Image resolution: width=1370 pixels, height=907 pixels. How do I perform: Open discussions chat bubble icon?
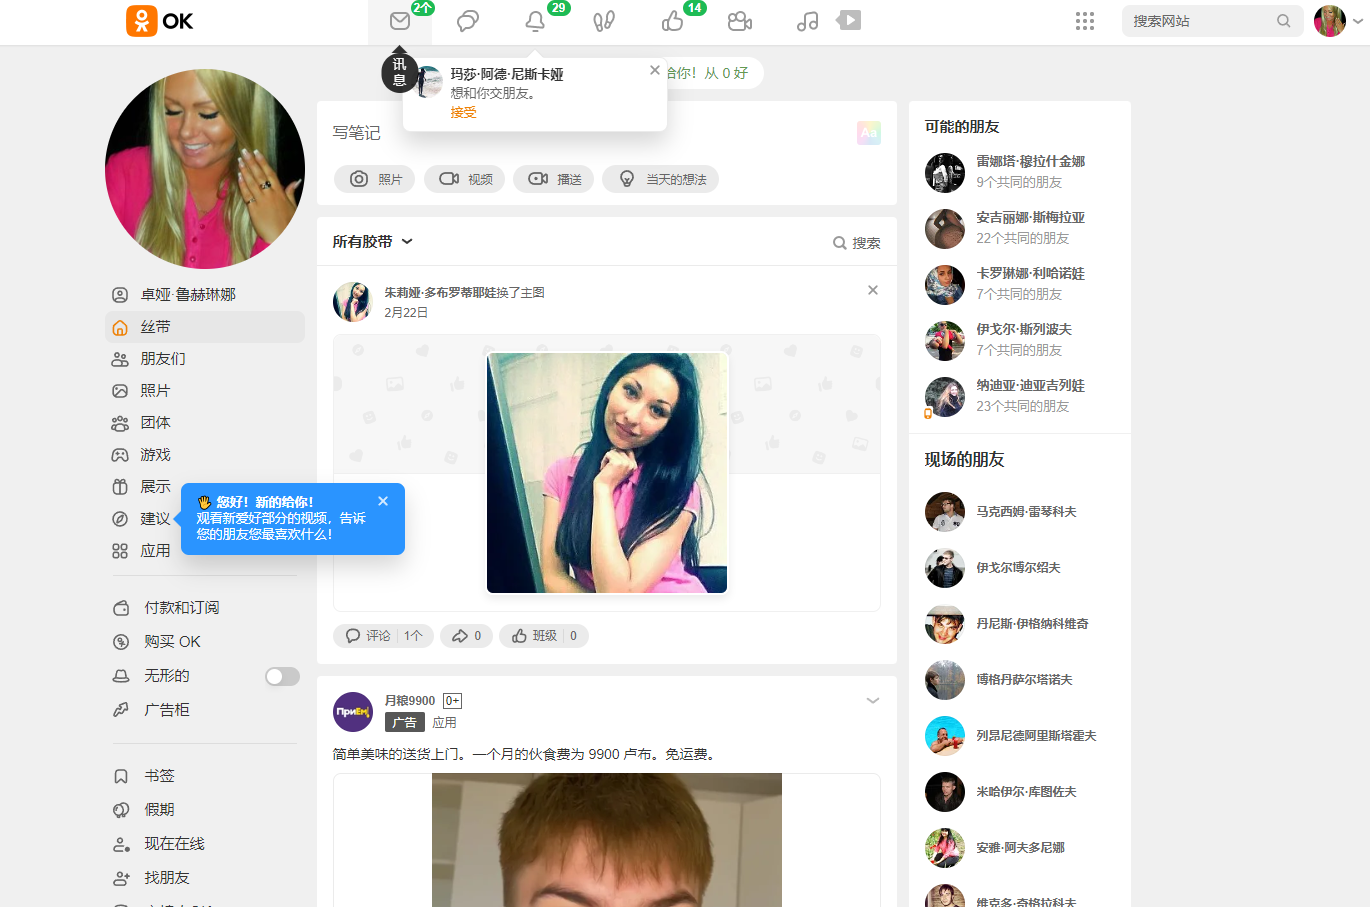point(467,21)
